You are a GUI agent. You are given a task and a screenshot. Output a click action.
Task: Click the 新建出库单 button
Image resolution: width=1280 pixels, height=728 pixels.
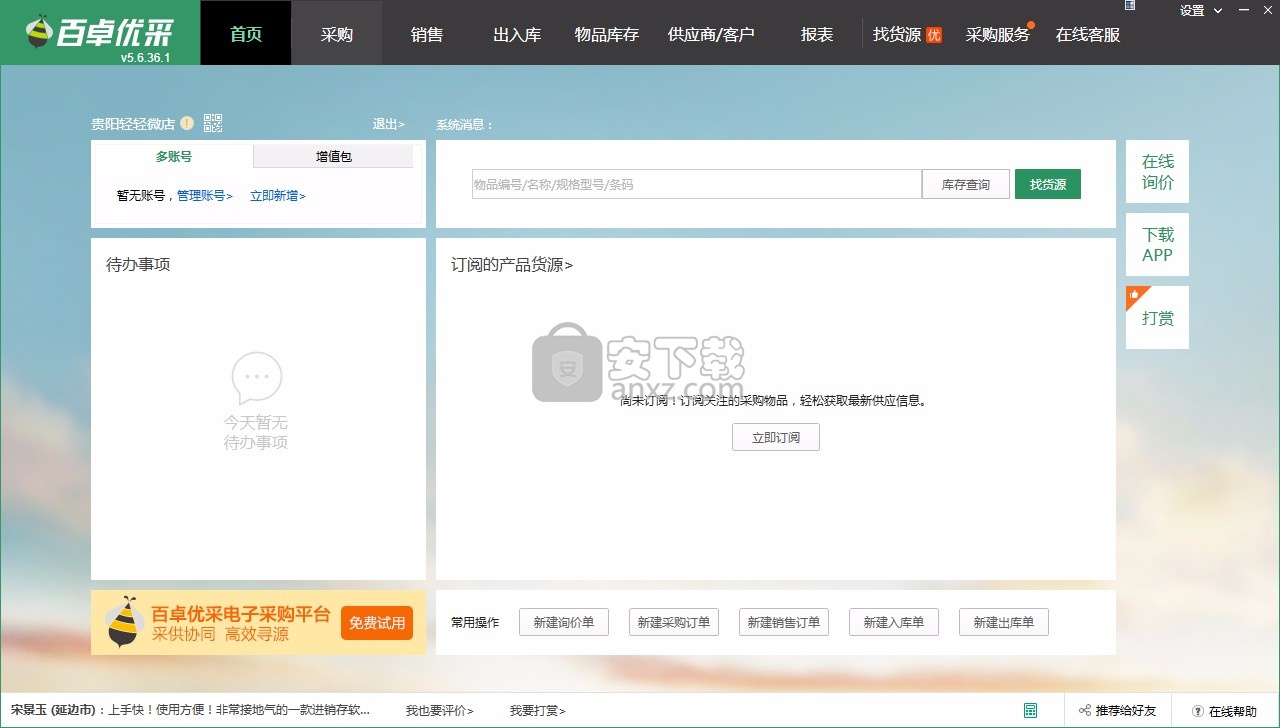coord(1004,622)
